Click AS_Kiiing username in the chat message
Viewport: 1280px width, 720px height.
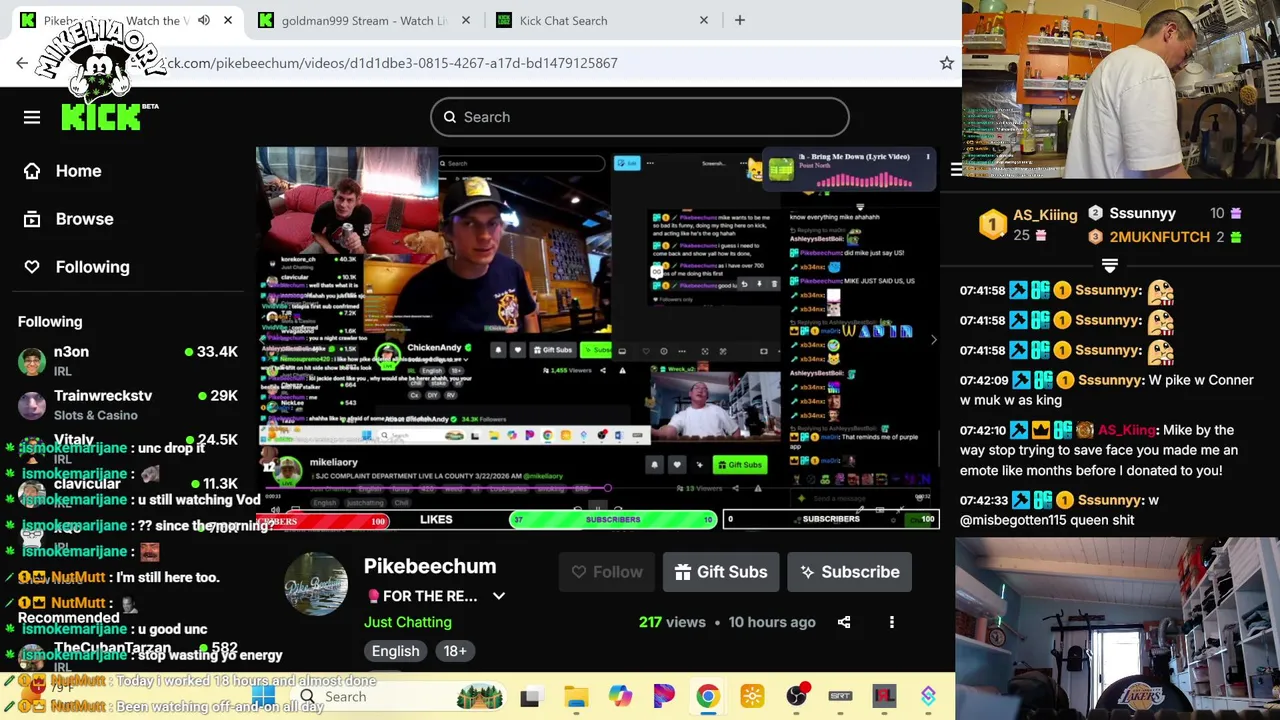pyautogui.click(x=1127, y=430)
